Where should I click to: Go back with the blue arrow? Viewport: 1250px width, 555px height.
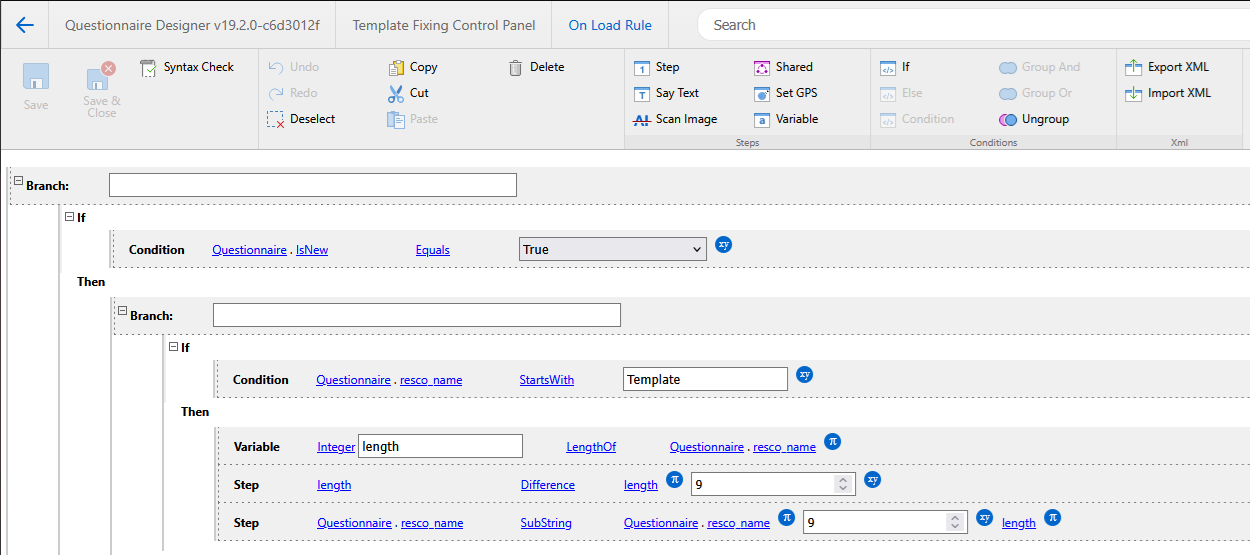tap(25, 25)
